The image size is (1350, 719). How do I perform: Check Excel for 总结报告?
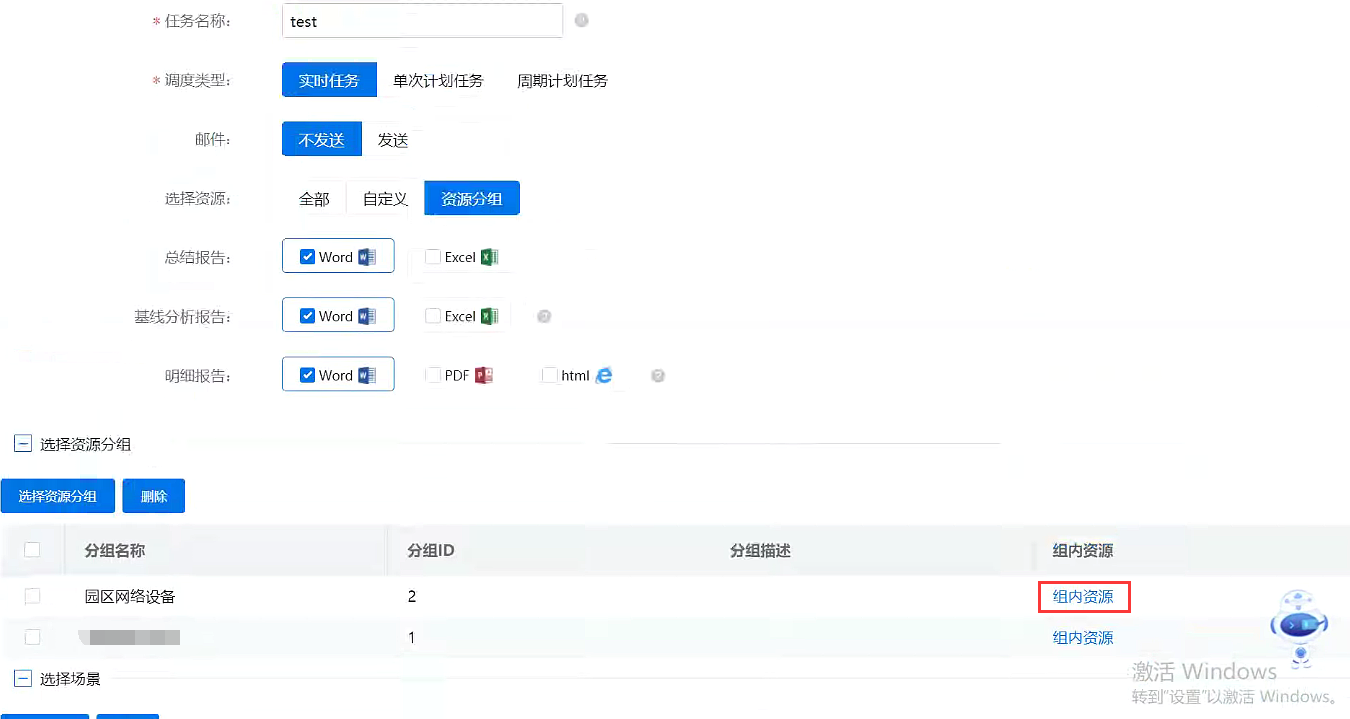433,257
